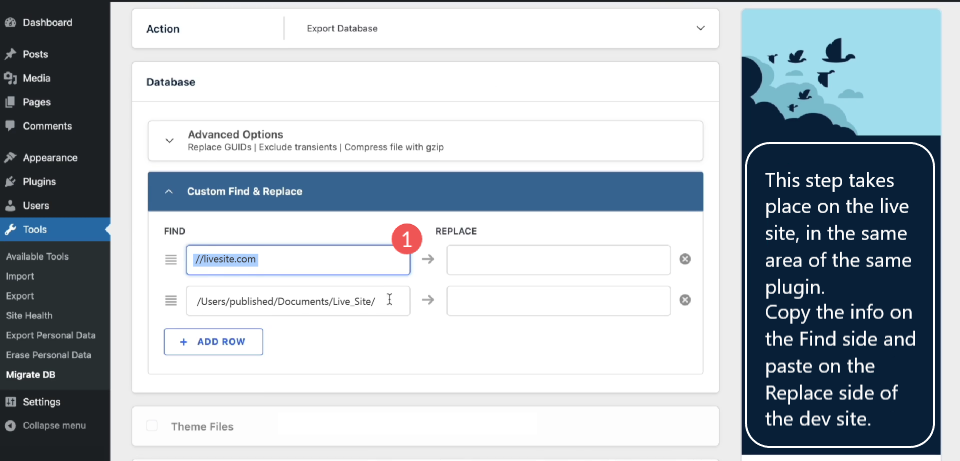Expand the Advanced Options panel

(426, 140)
